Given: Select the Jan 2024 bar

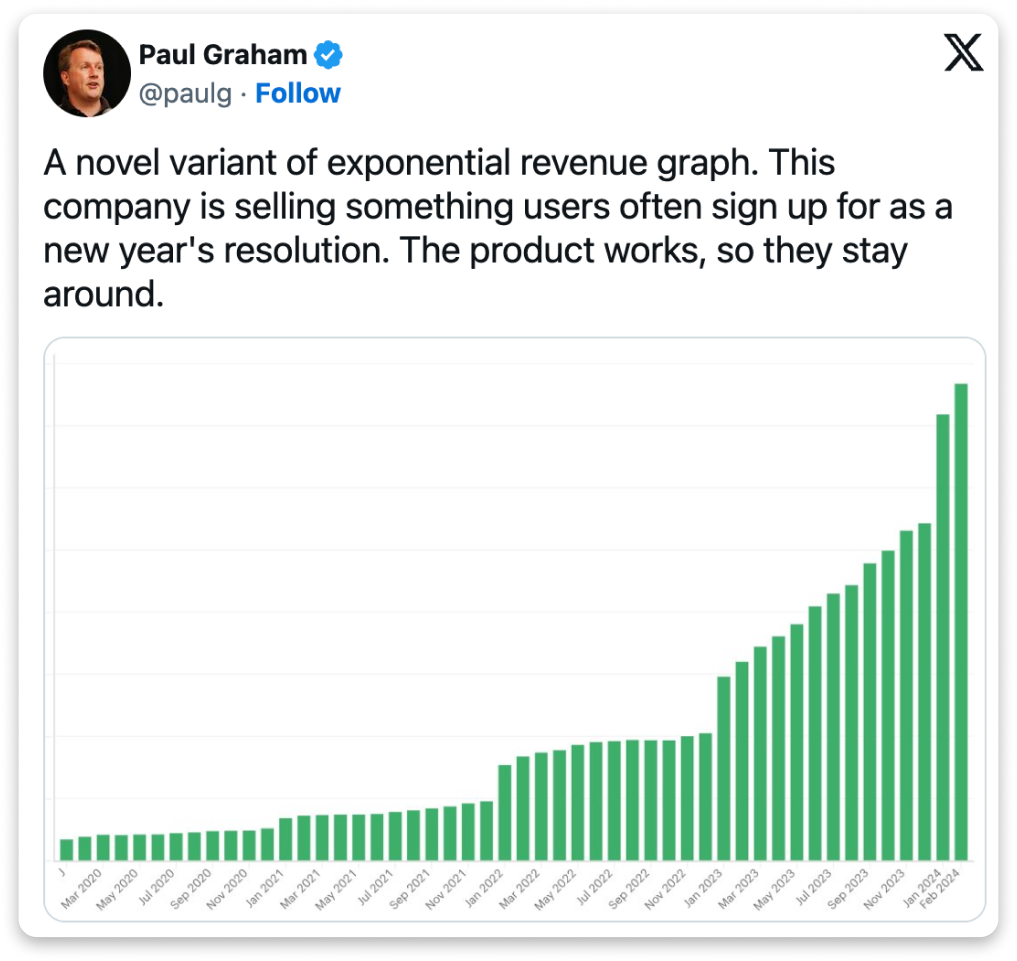Looking at the screenshot, I should [942, 637].
